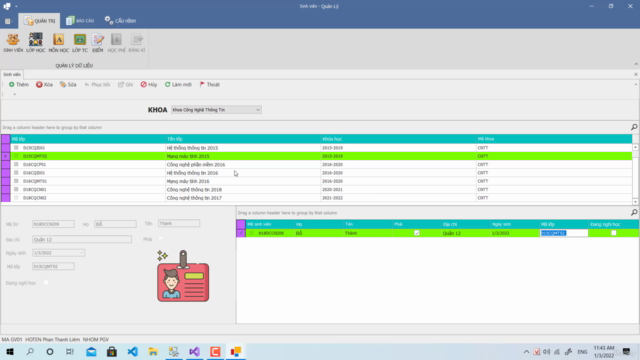Image resolution: width=640 pixels, height=360 pixels.
Task: Expand row D18CQCN01 in class grid
Action: [x=16, y=189]
